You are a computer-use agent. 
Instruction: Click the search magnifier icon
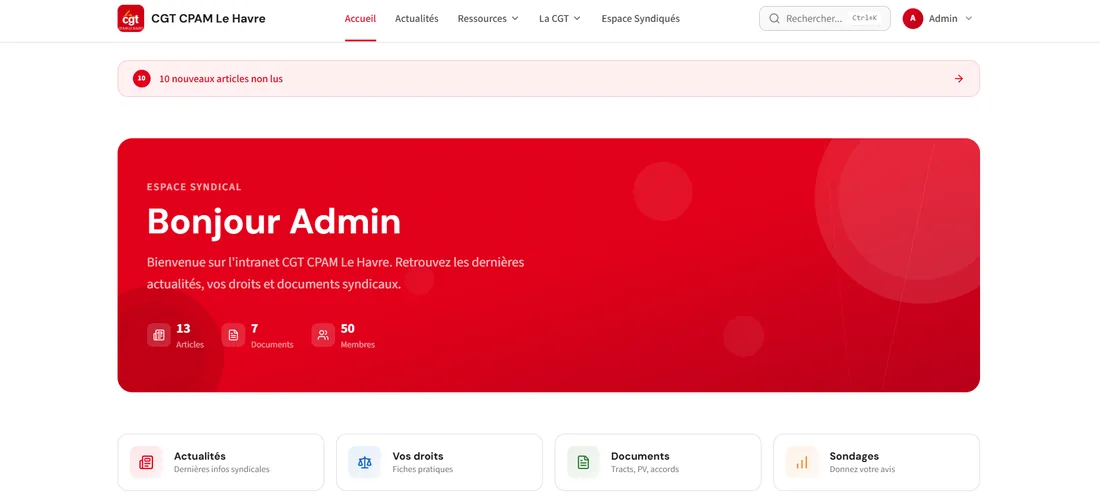774,19
